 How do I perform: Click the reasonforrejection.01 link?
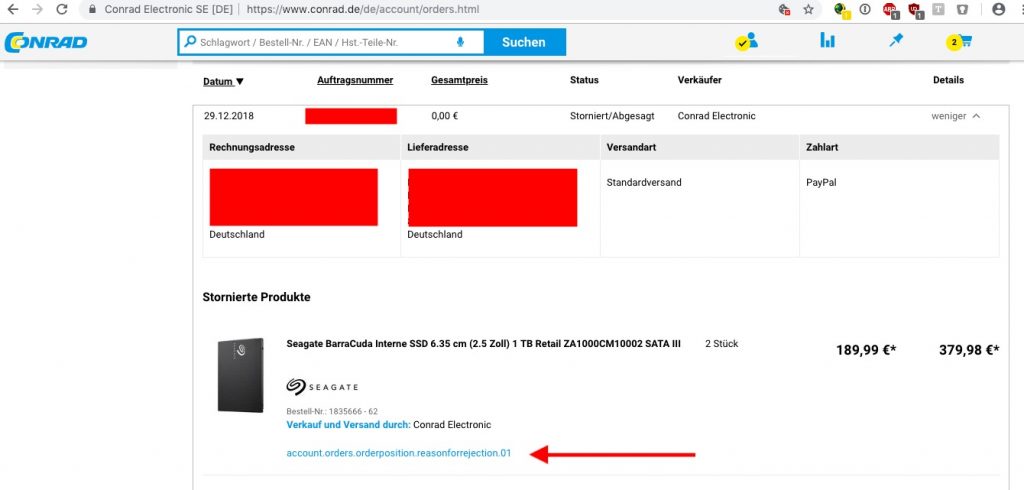click(x=399, y=453)
